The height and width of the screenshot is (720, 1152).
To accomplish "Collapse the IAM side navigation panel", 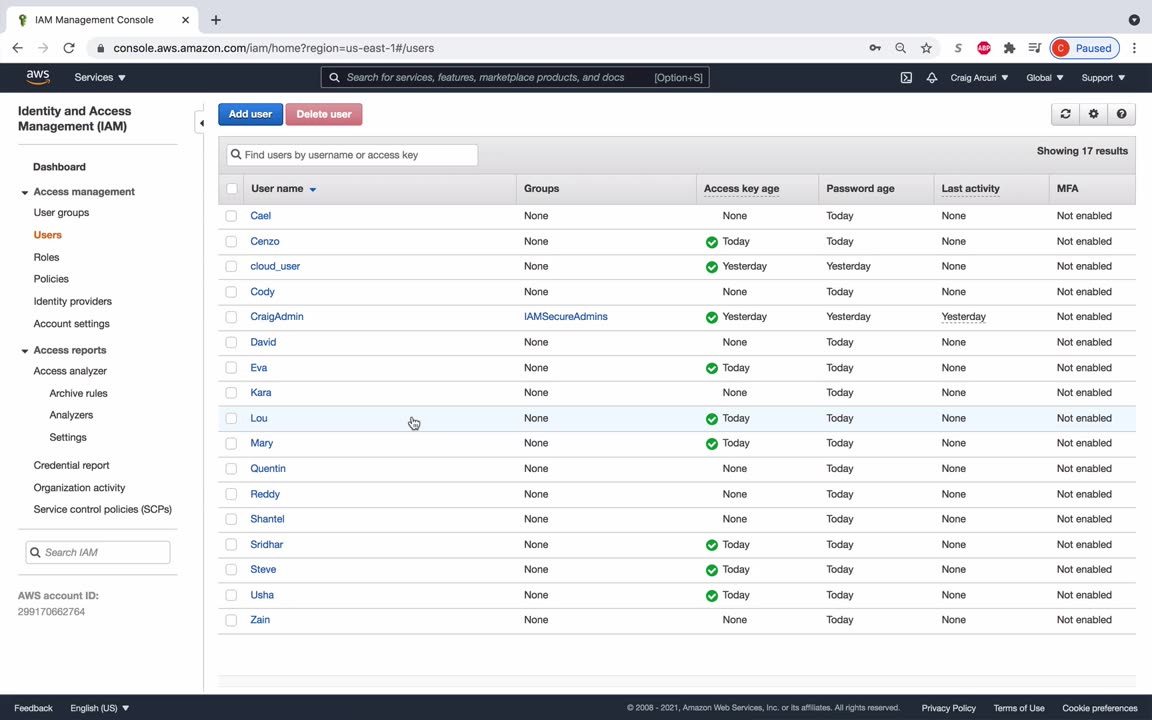I will [201, 123].
